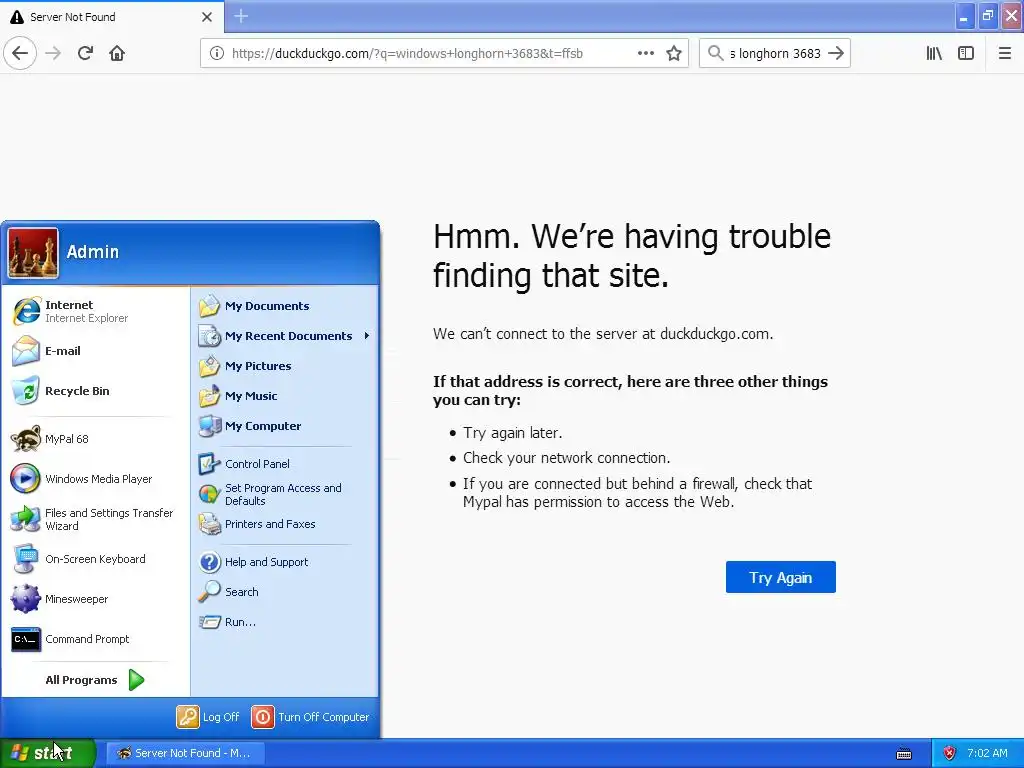The height and width of the screenshot is (768, 1024).
Task: Launch MyPal 68 raccoon browser
Action: click(x=95, y=439)
